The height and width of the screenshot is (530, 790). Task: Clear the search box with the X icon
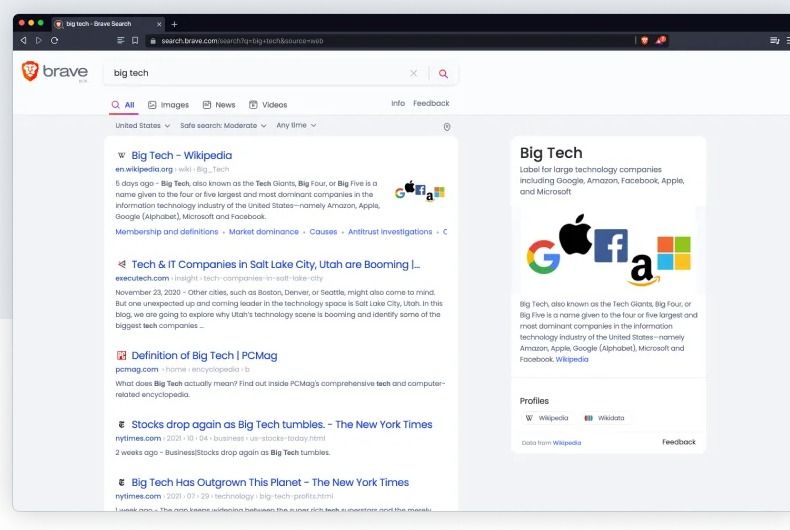tap(413, 73)
